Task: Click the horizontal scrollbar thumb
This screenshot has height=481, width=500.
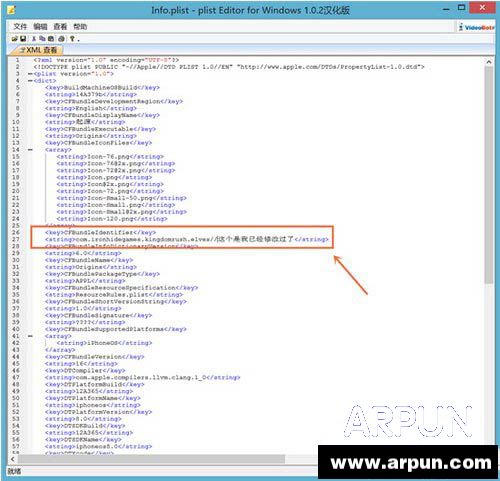Action: pyautogui.click(x=151, y=459)
